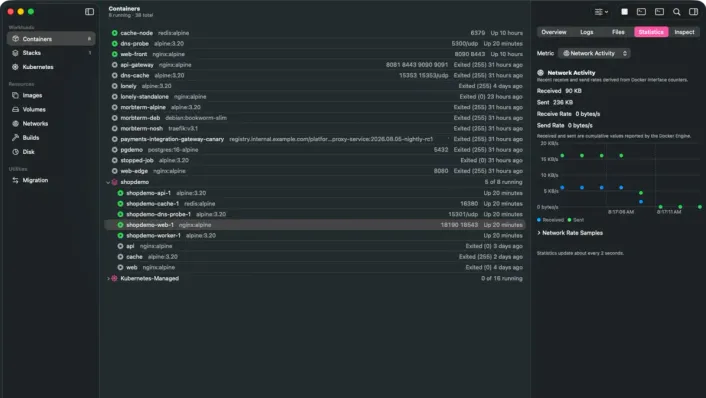Viewport: 706px width, 398px height.
Task: Switch to the Logs tab
Action: point(586,32)
